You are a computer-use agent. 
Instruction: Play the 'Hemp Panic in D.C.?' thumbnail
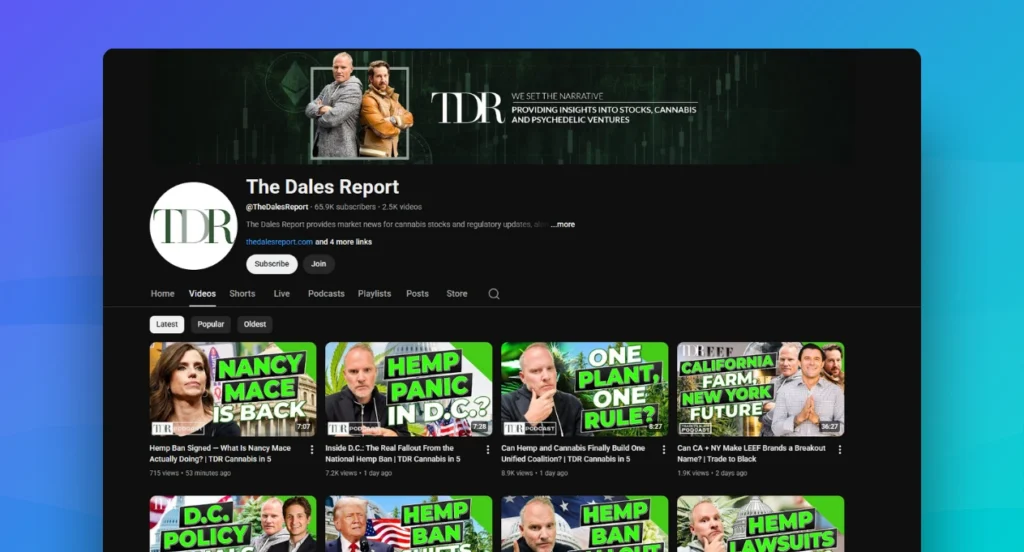409,389
